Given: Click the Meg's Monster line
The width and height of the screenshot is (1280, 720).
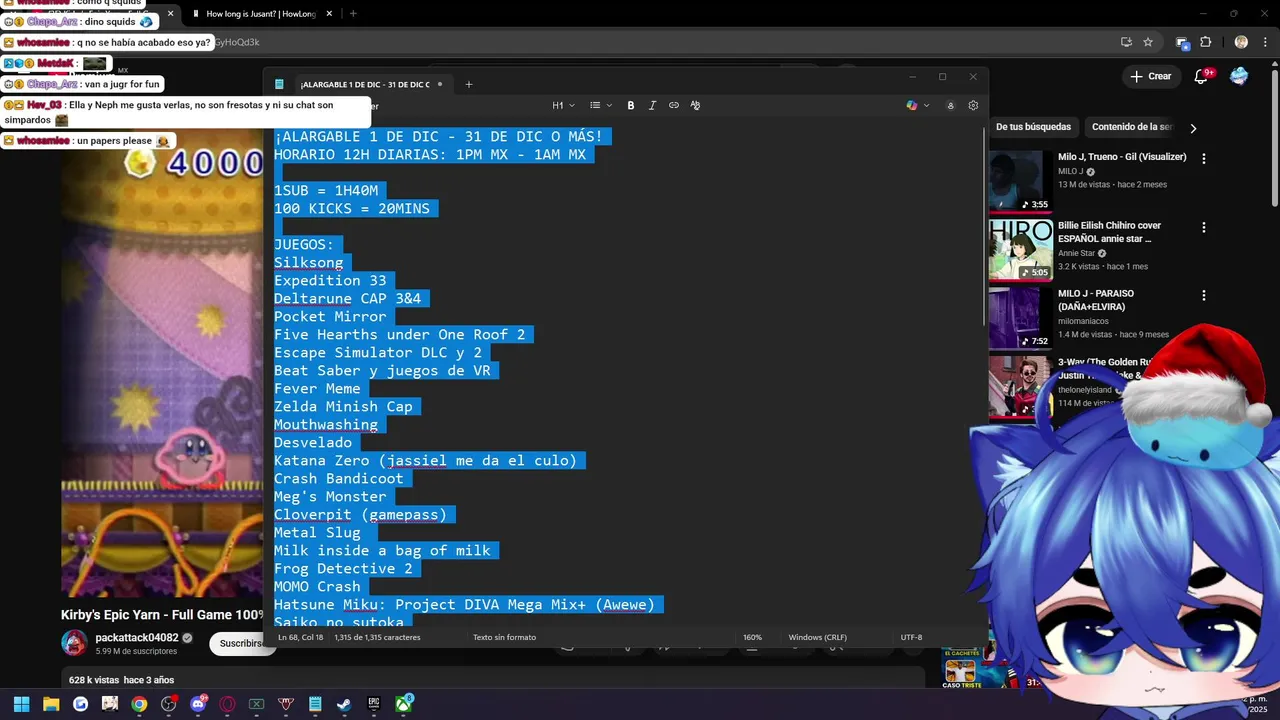Looking at the screenshot, I should 330,496.
